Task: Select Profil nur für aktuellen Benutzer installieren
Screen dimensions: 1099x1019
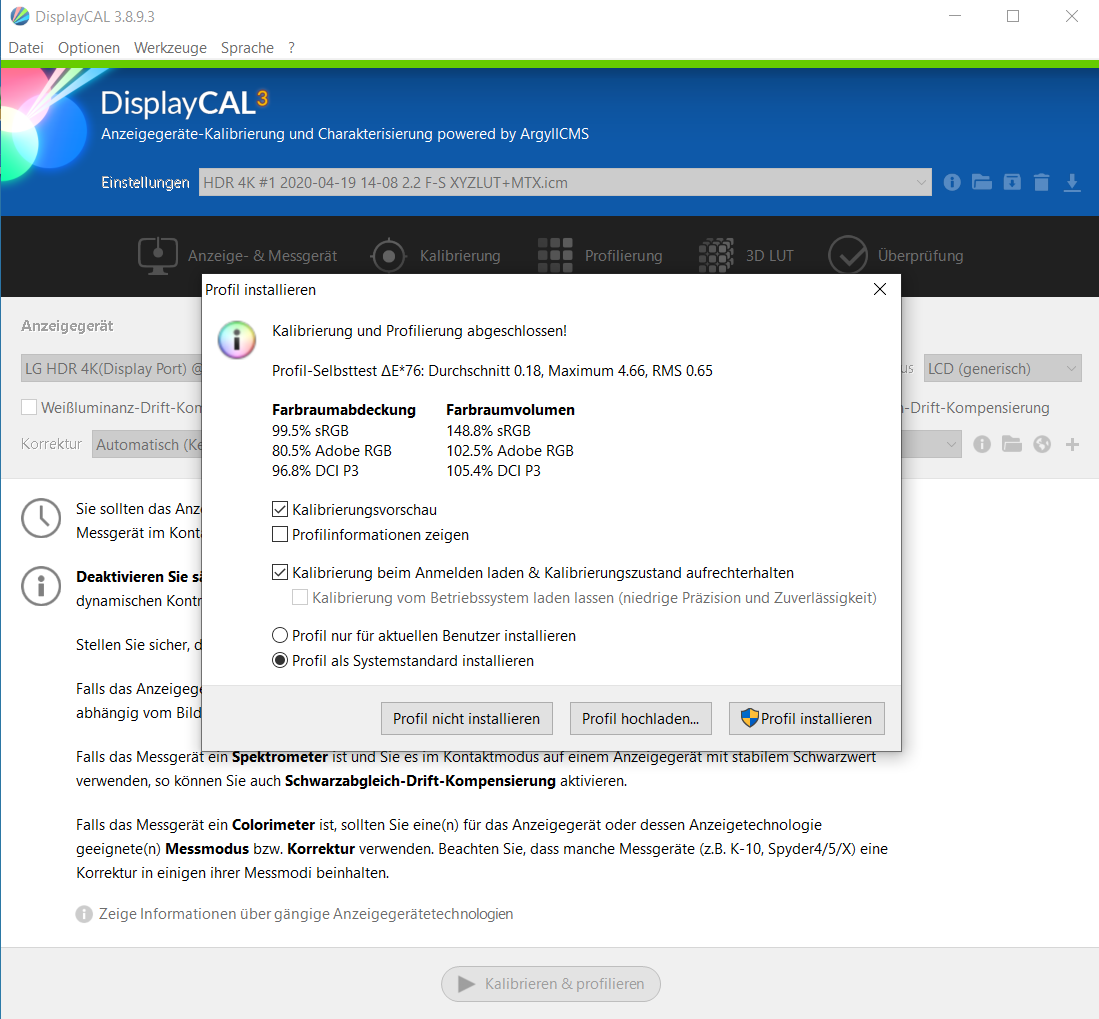Action: pyautogui.click(x=280, y=636)
